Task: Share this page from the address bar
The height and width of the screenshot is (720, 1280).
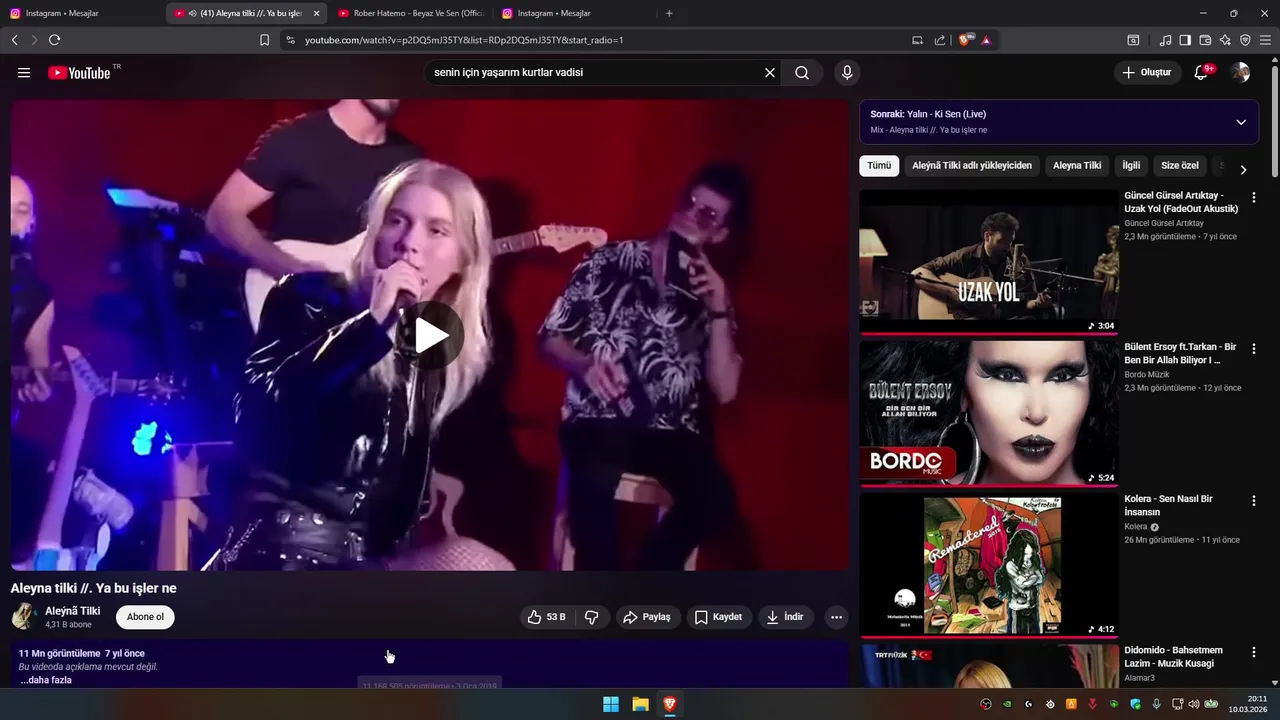Action: point(940,40)
